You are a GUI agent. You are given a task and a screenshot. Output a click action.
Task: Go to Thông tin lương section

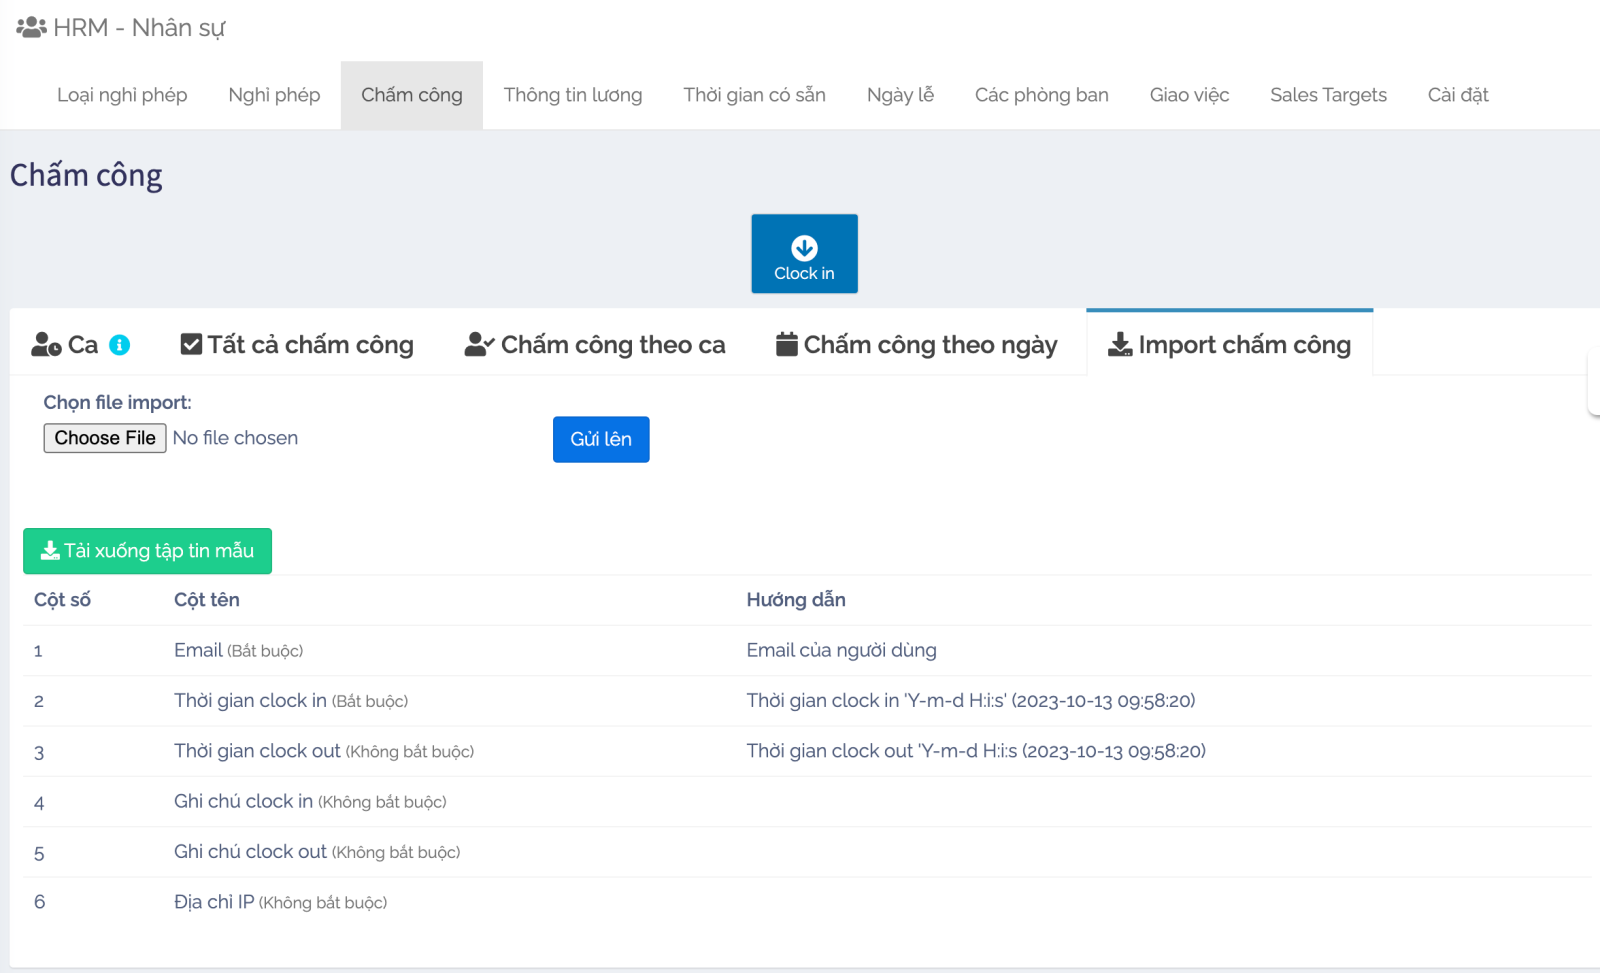(573, 95)
